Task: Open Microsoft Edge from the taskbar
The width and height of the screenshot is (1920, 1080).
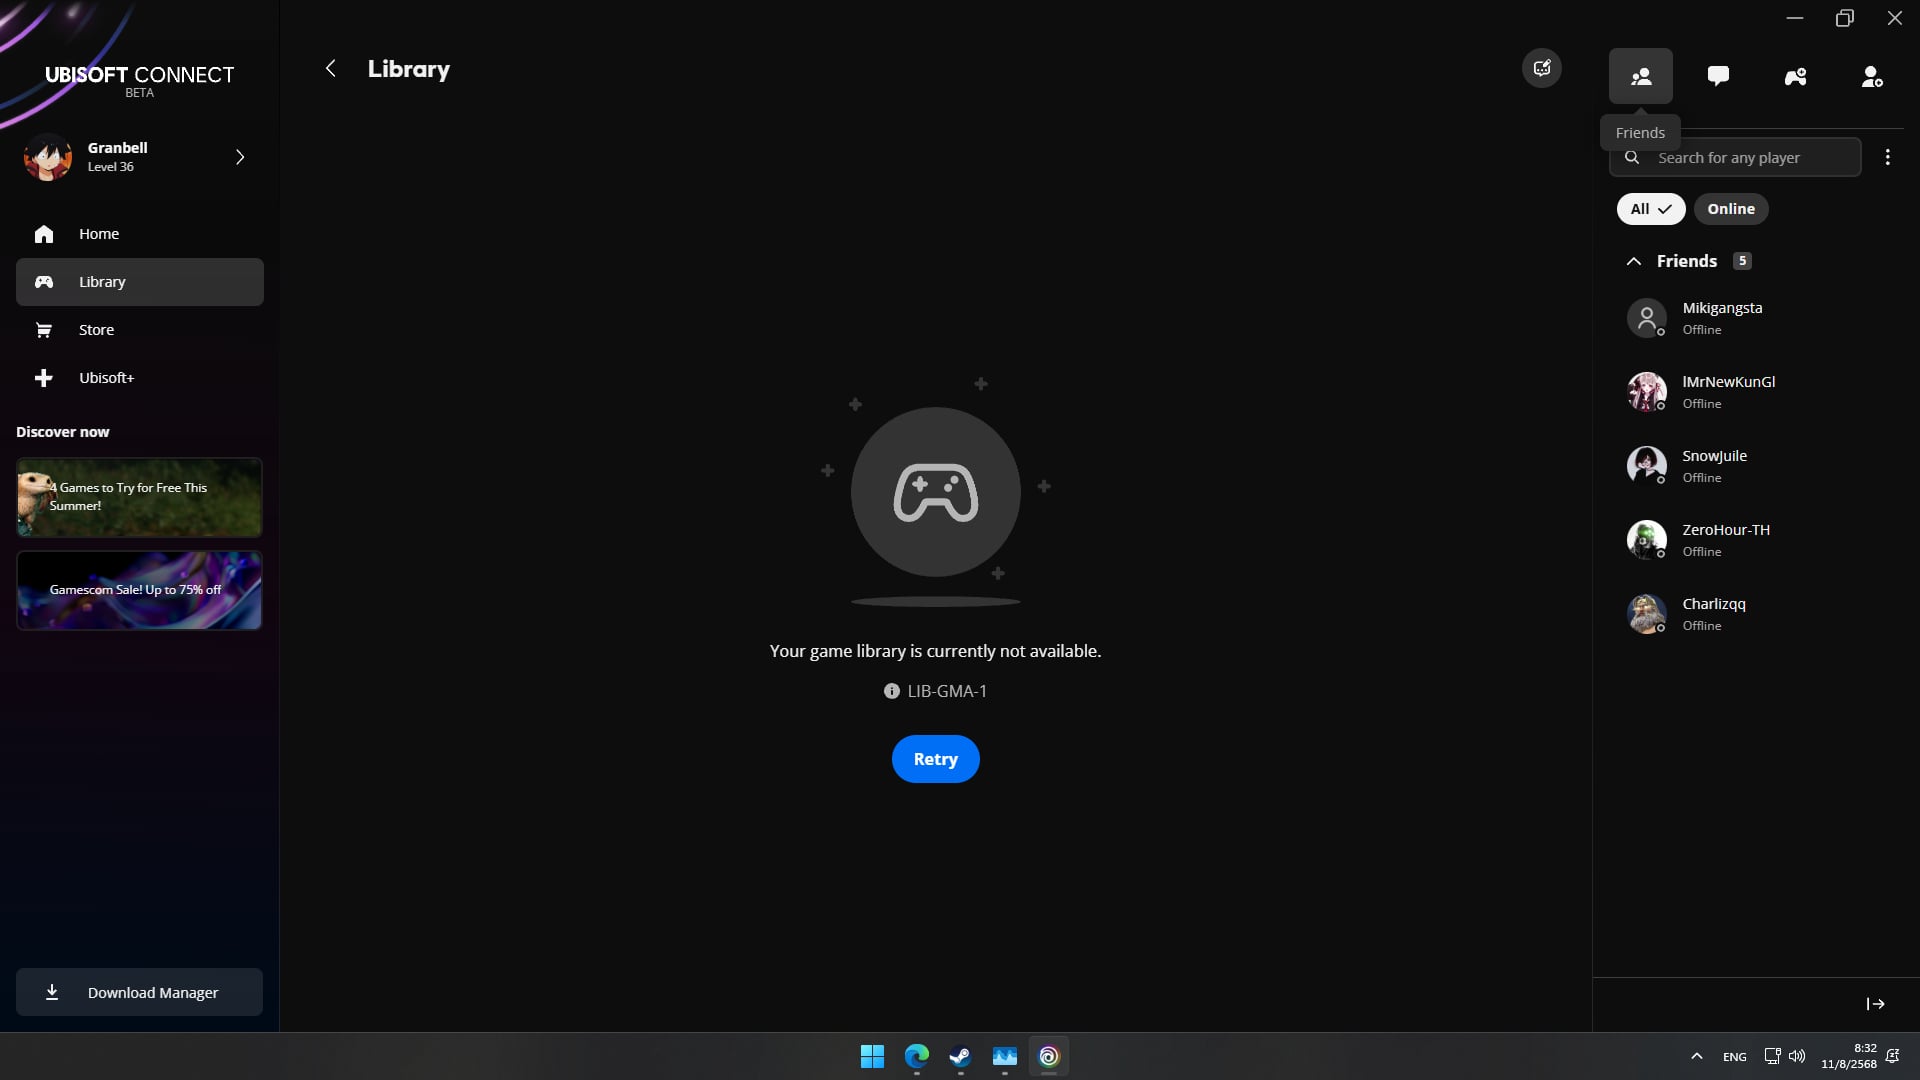Action: pyautogui.click(x=916, y=1056)
